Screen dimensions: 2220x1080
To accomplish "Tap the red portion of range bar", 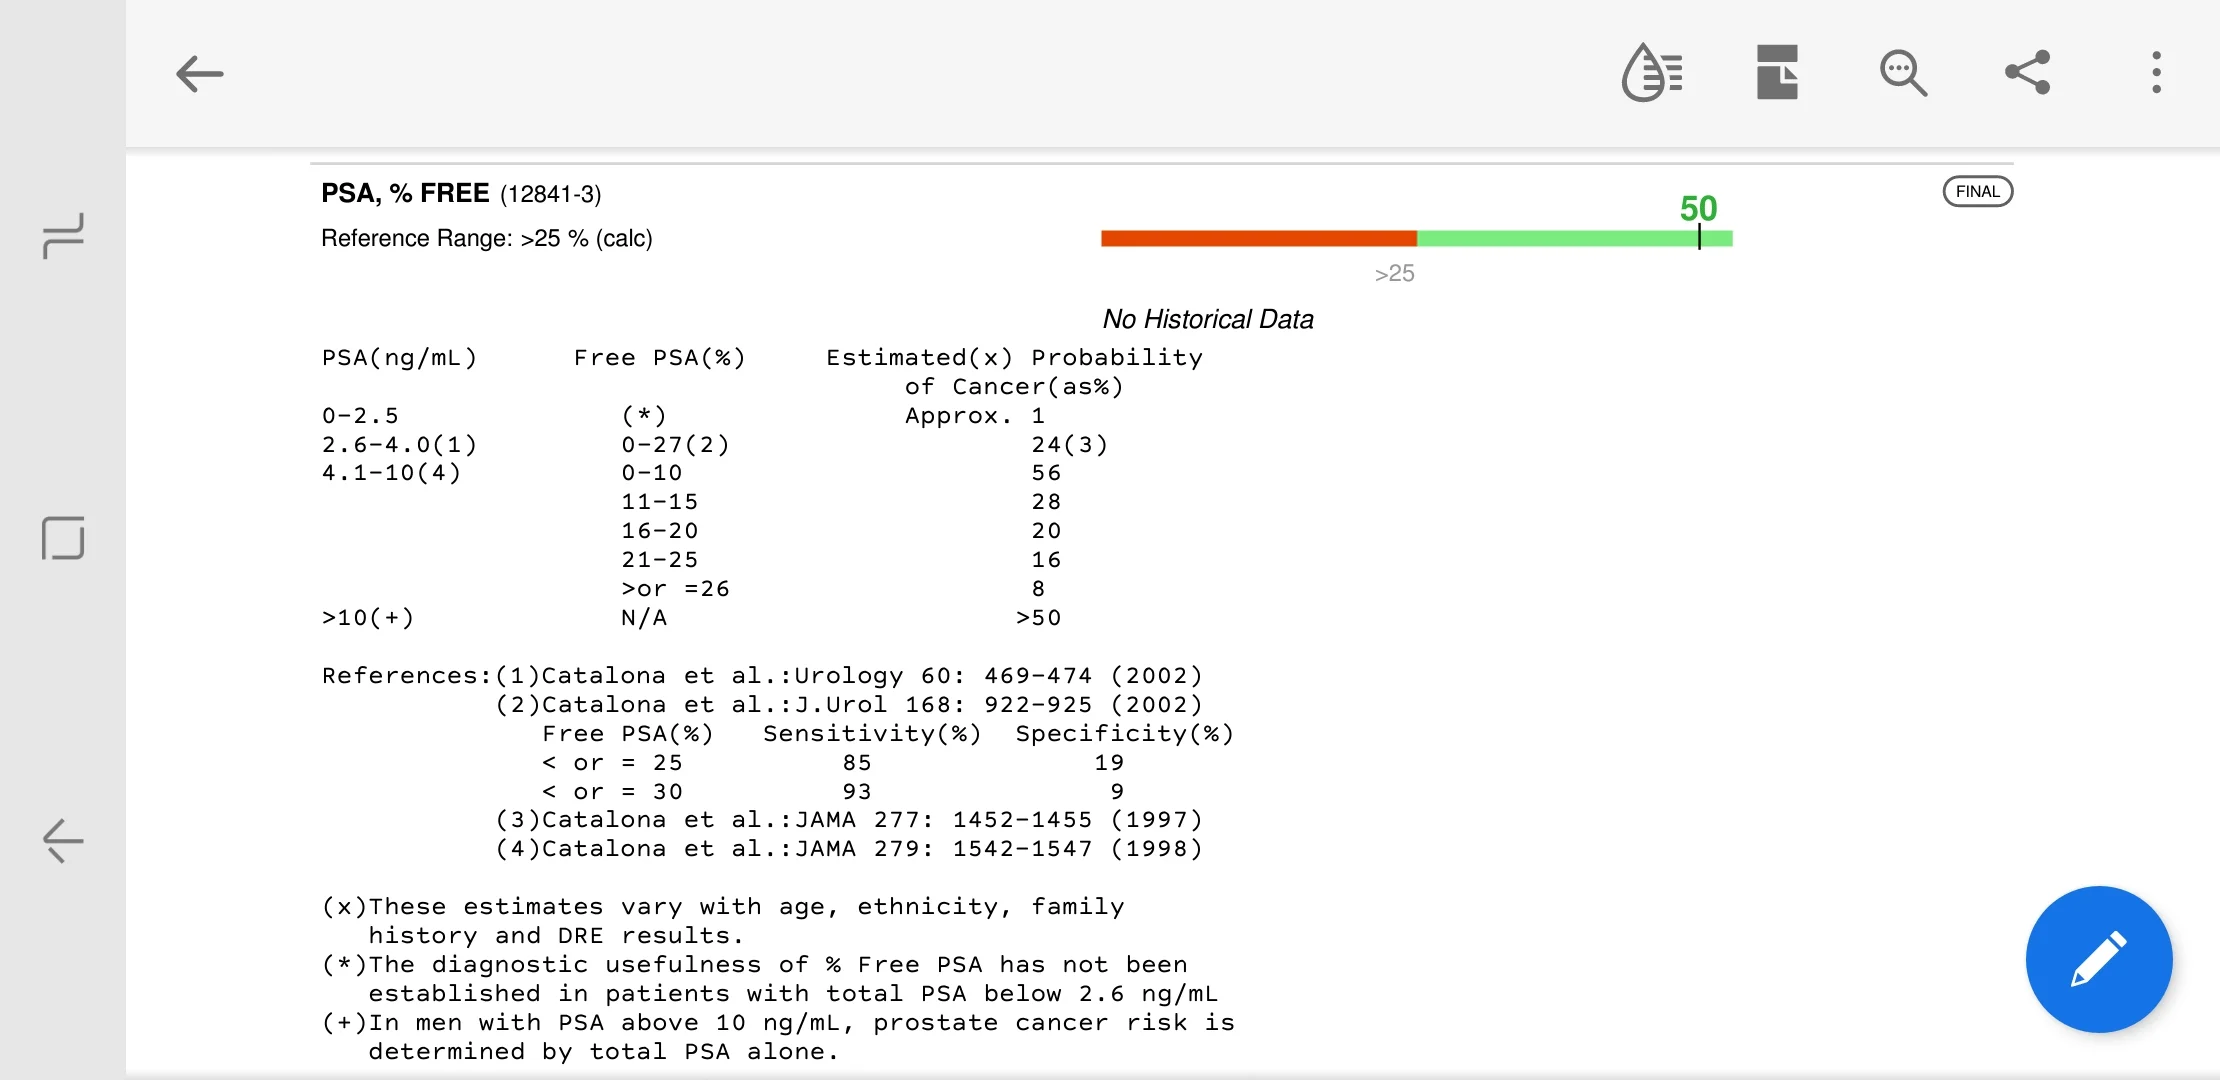I will tap(1259, 238).
